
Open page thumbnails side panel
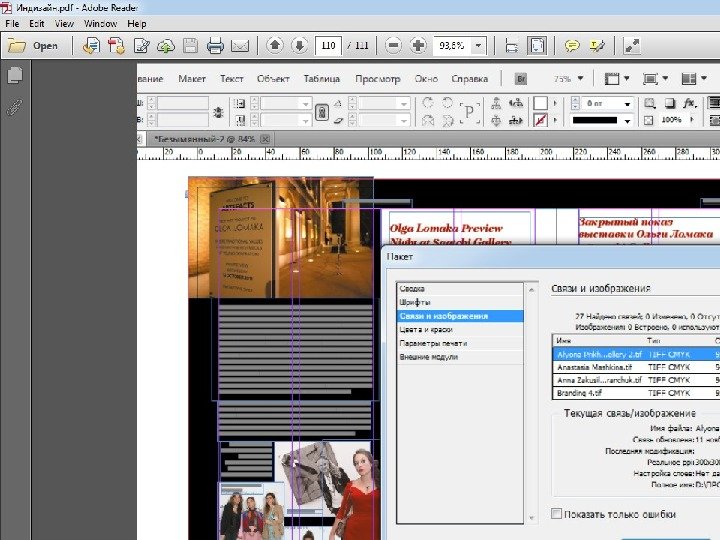pos(15,75)
